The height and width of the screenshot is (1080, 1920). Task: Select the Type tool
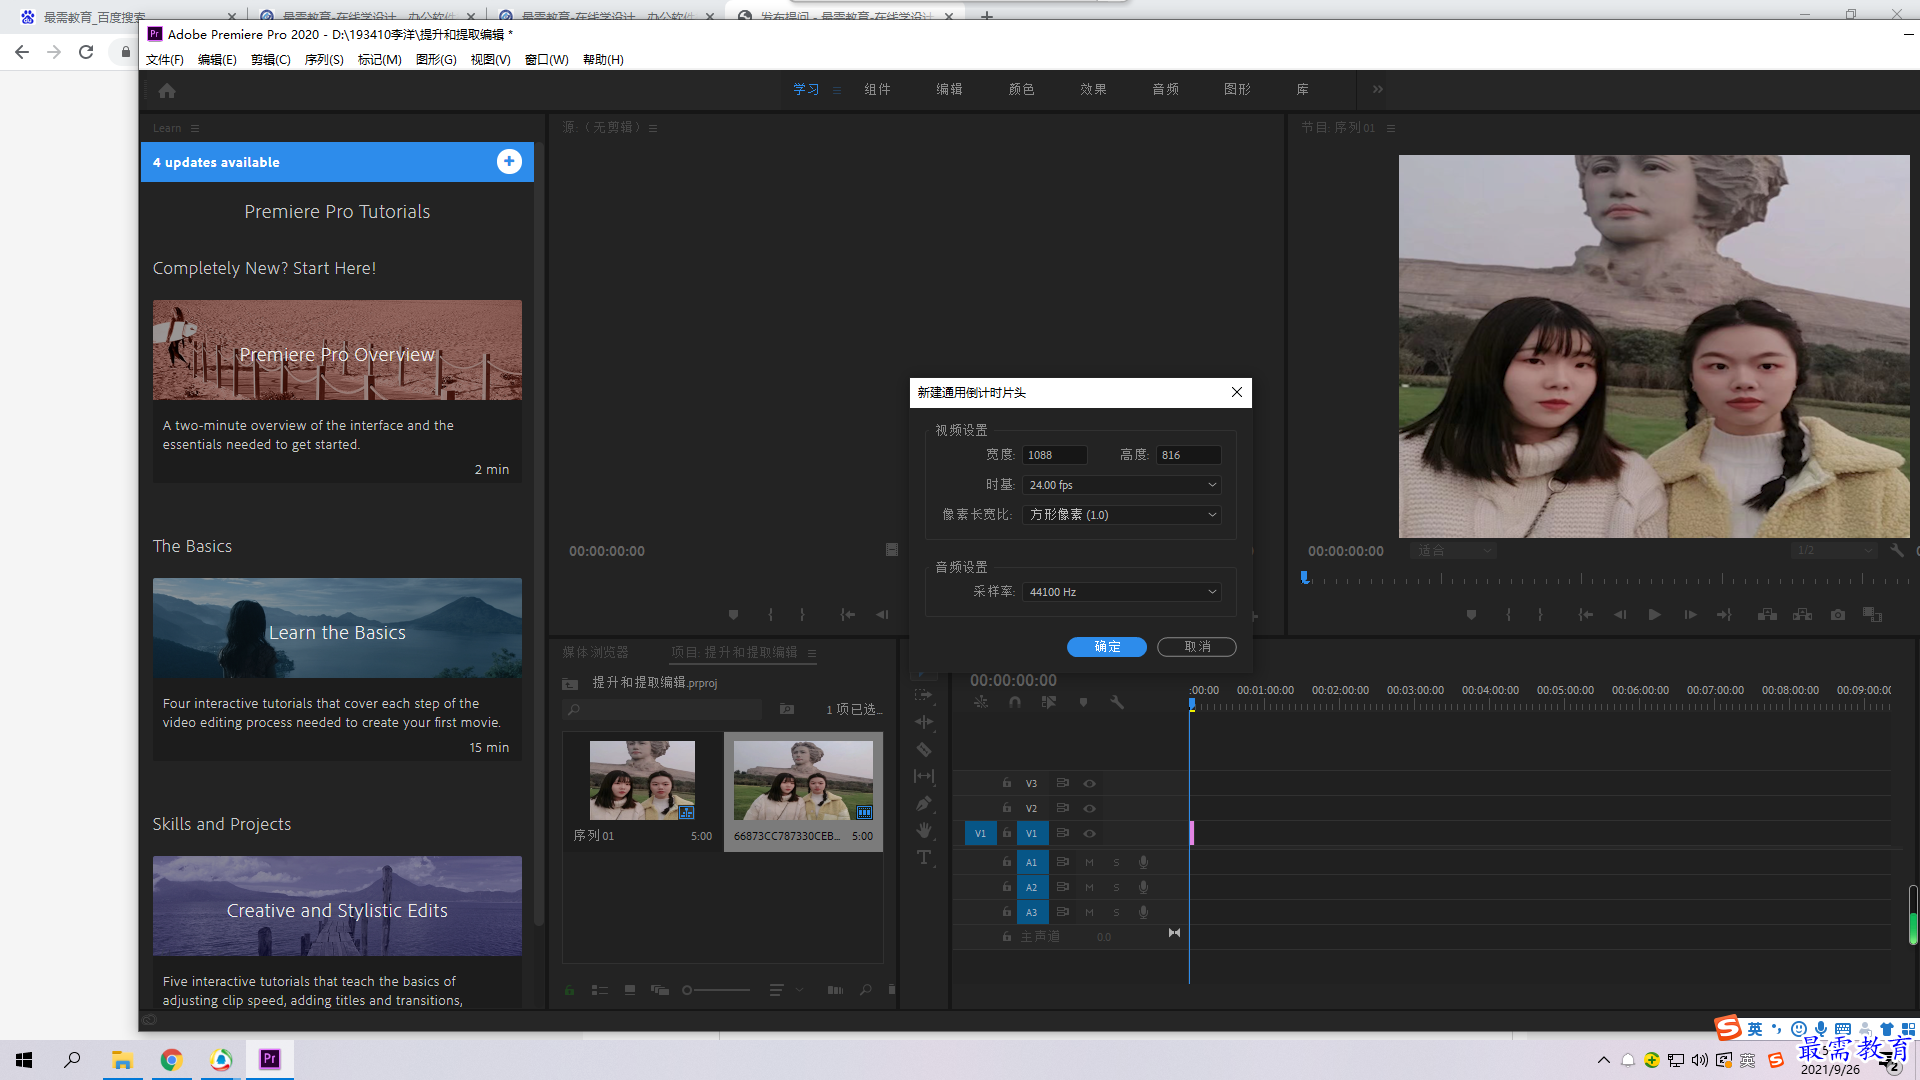tap(924, 857)
